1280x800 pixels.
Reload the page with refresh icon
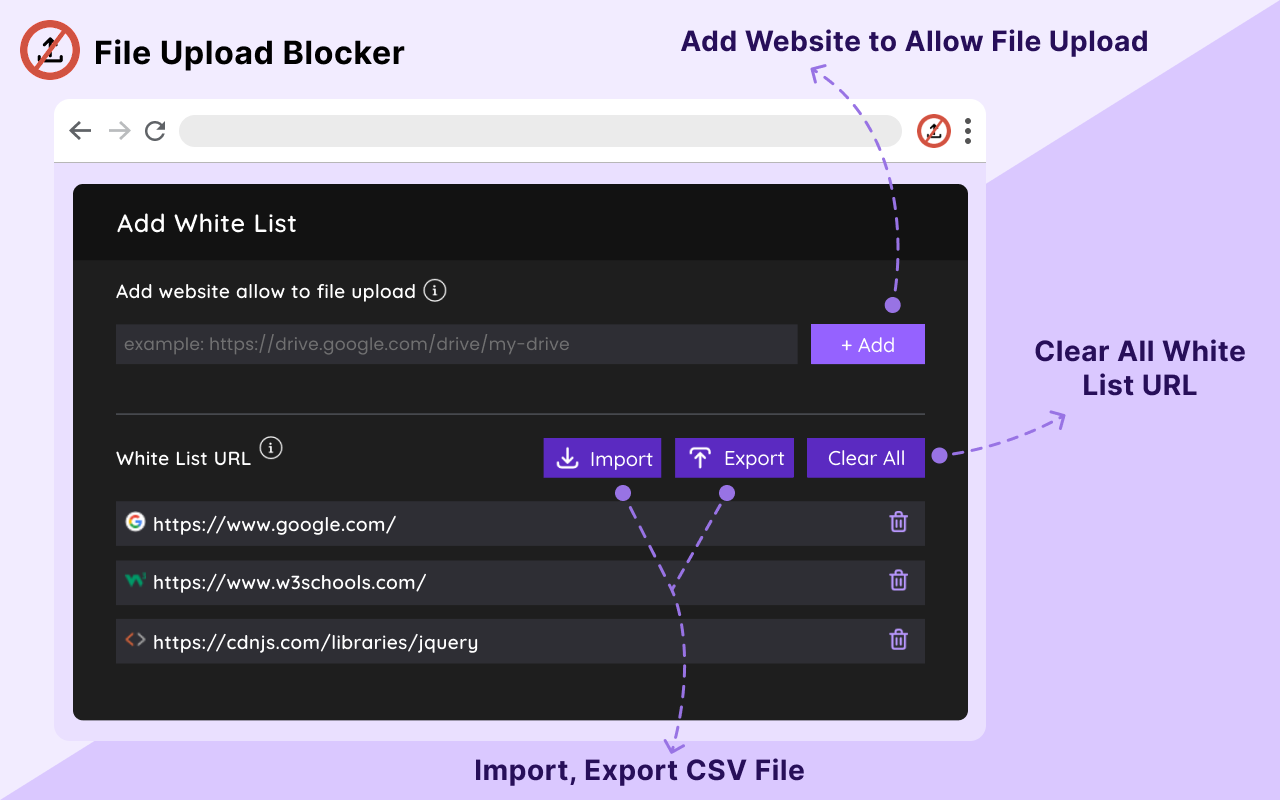(x=155, y=131)
